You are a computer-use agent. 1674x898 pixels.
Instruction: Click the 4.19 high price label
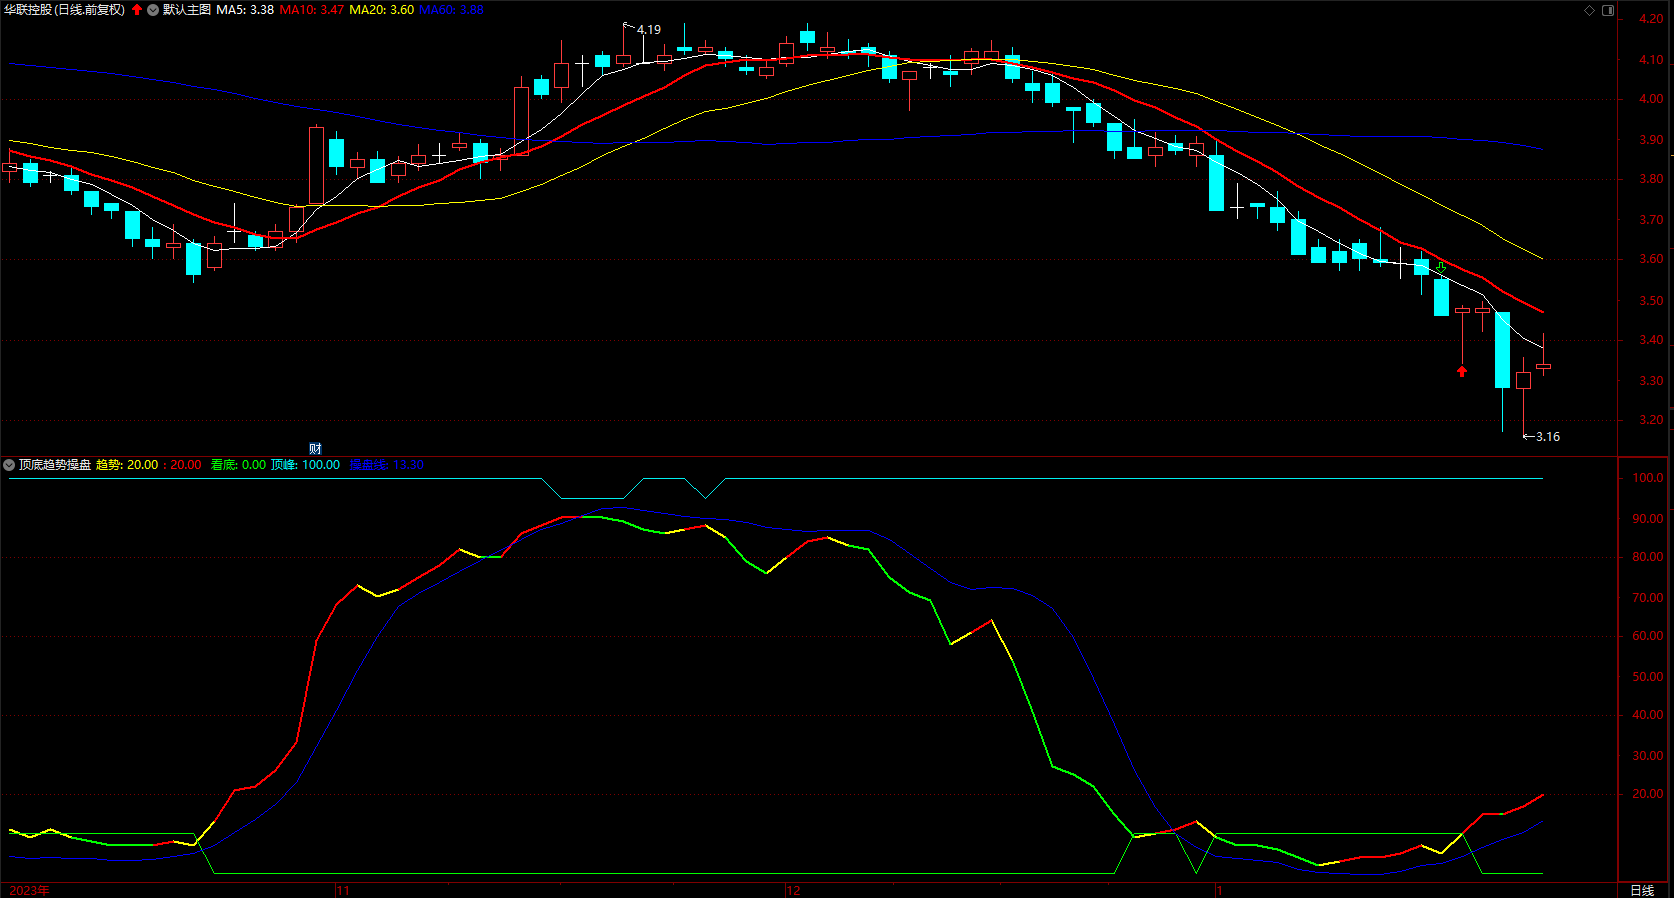[x=649, y=30]
